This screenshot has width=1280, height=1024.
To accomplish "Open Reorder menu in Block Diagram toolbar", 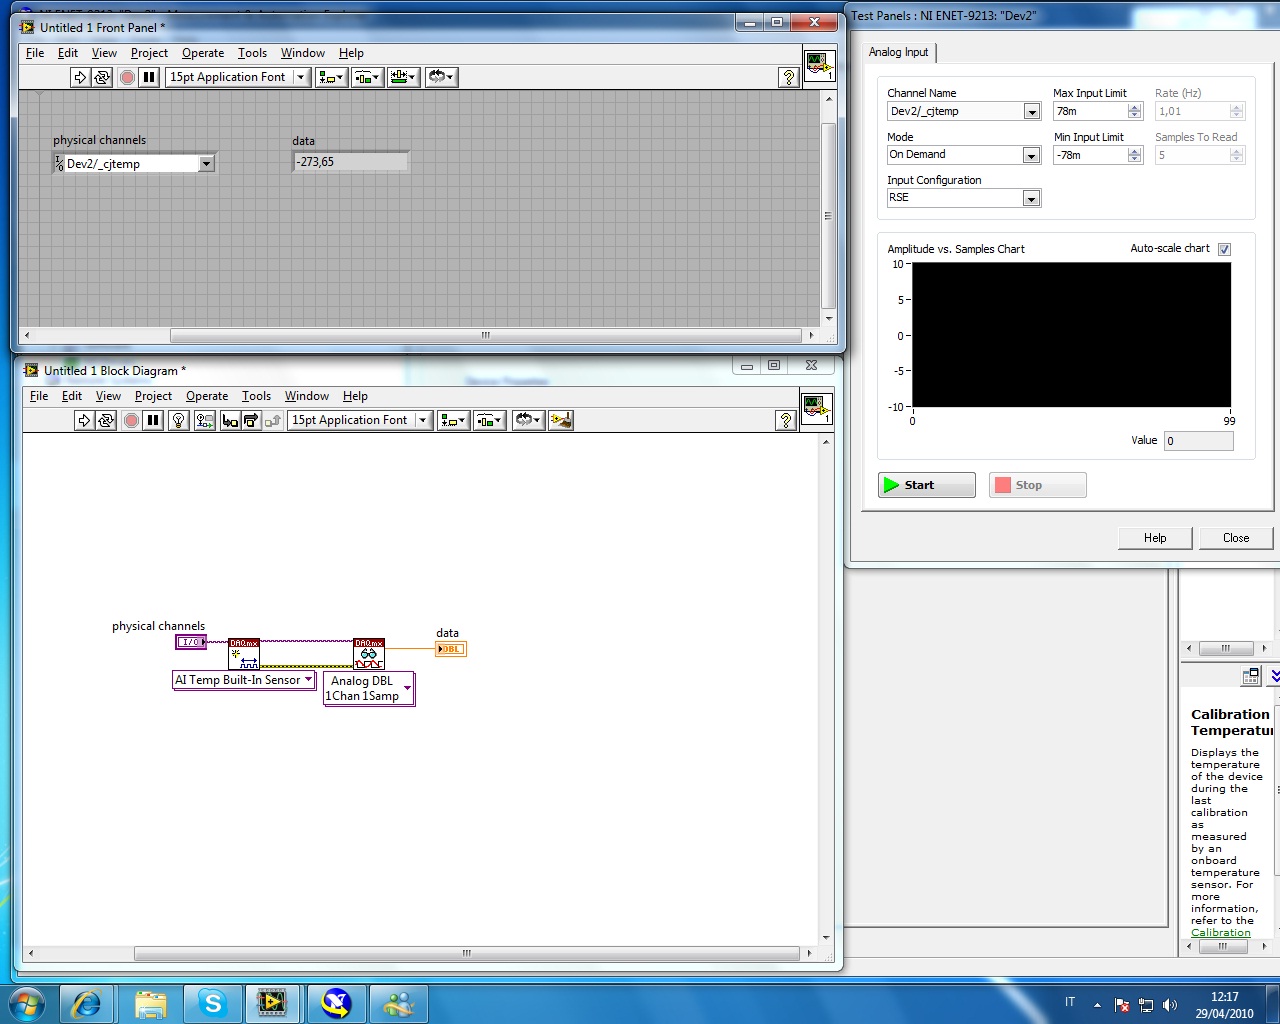I will [527, 420].
